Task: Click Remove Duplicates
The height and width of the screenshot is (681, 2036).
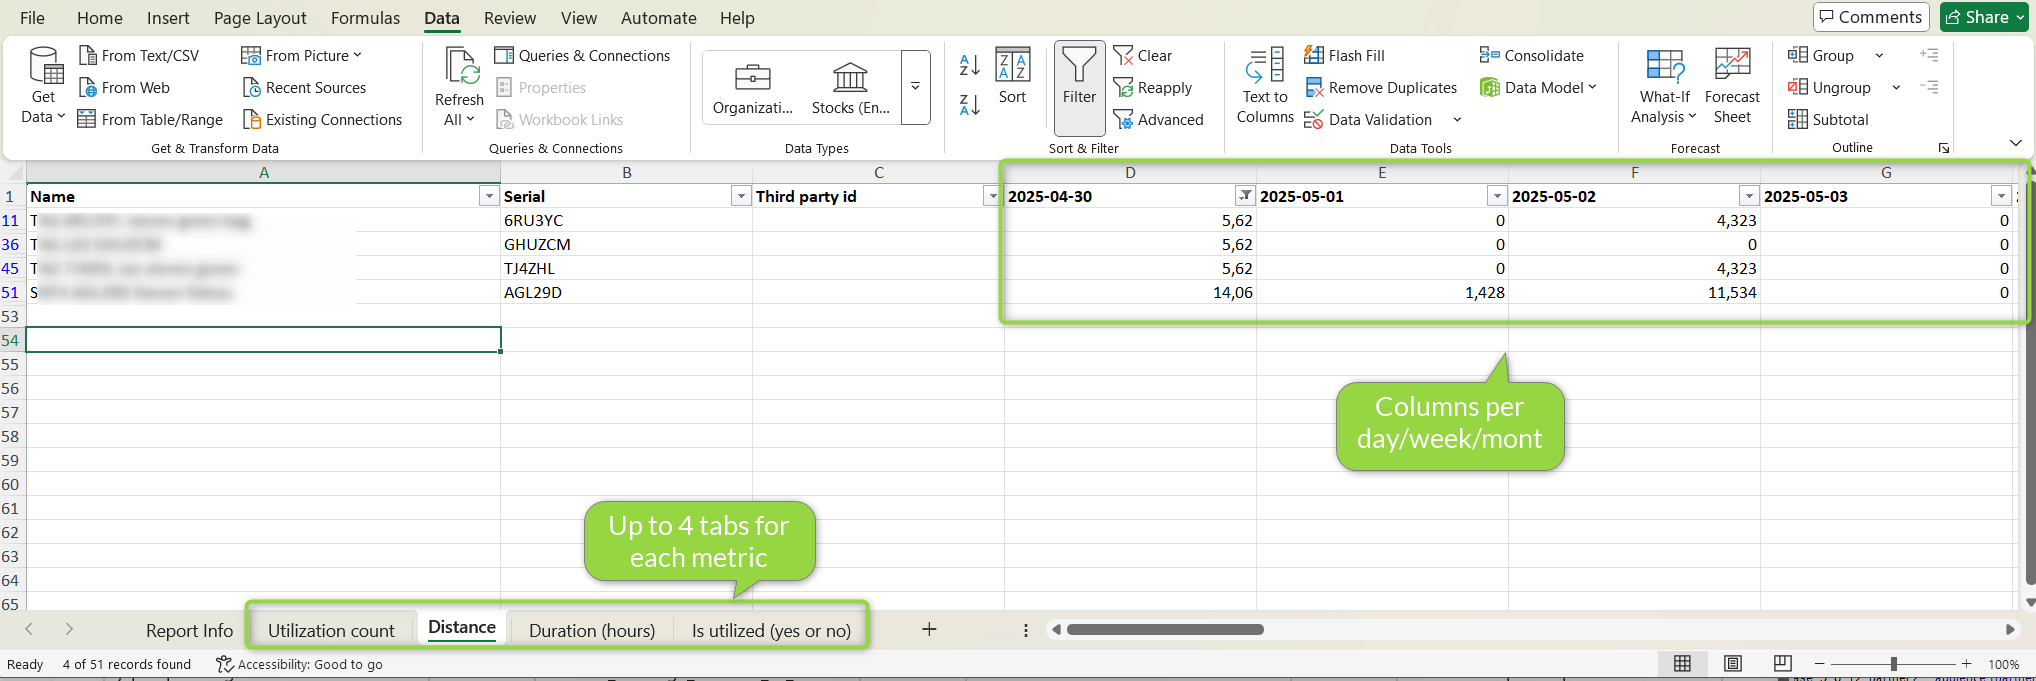Action: [x=1381, y=88]
